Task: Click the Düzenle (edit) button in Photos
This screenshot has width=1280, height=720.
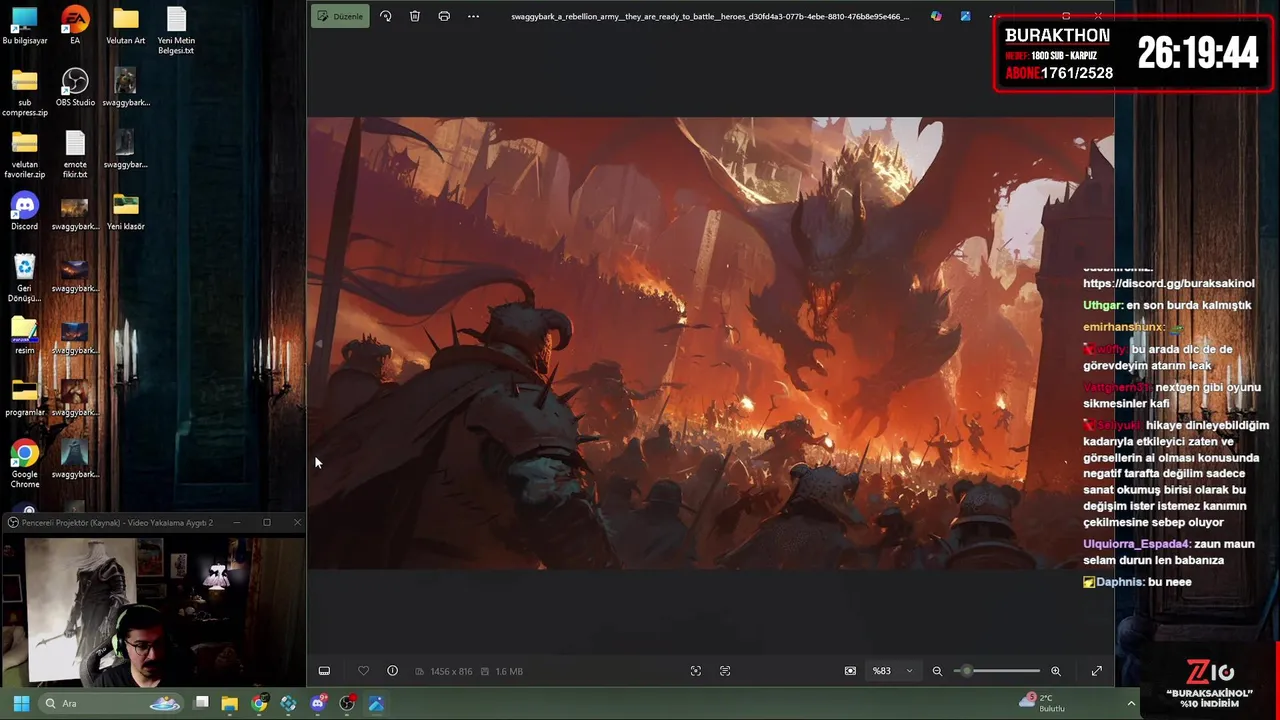Action: click(340, 16)
